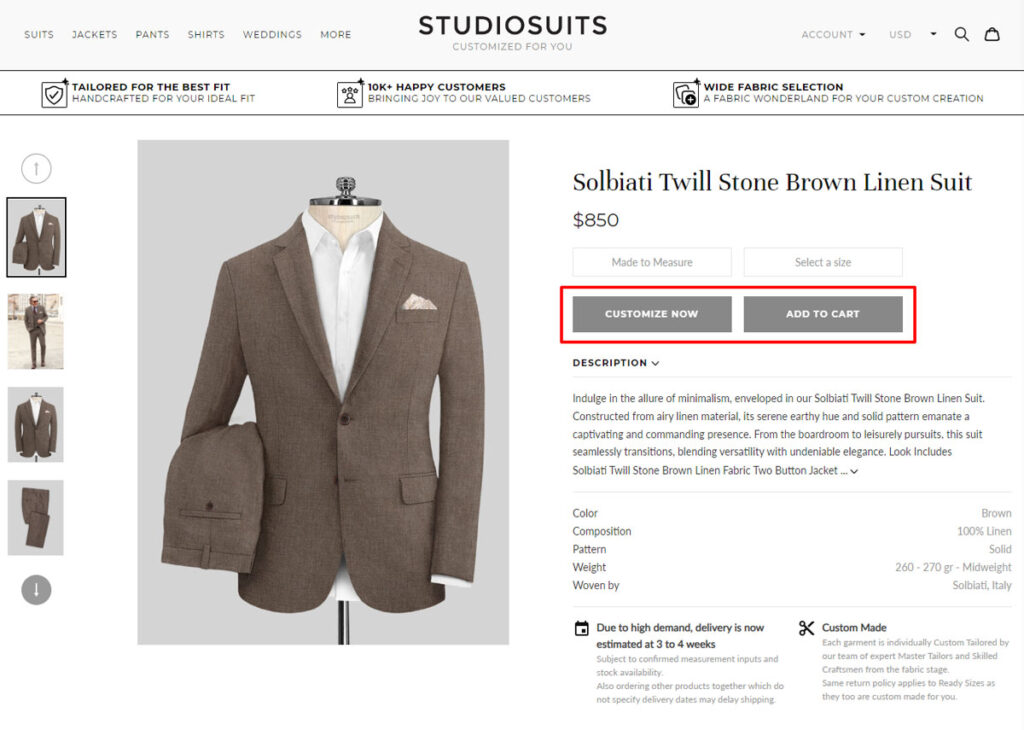View the suit trousers thumbnail
The image size is (1024, 730).
[36, 518]
